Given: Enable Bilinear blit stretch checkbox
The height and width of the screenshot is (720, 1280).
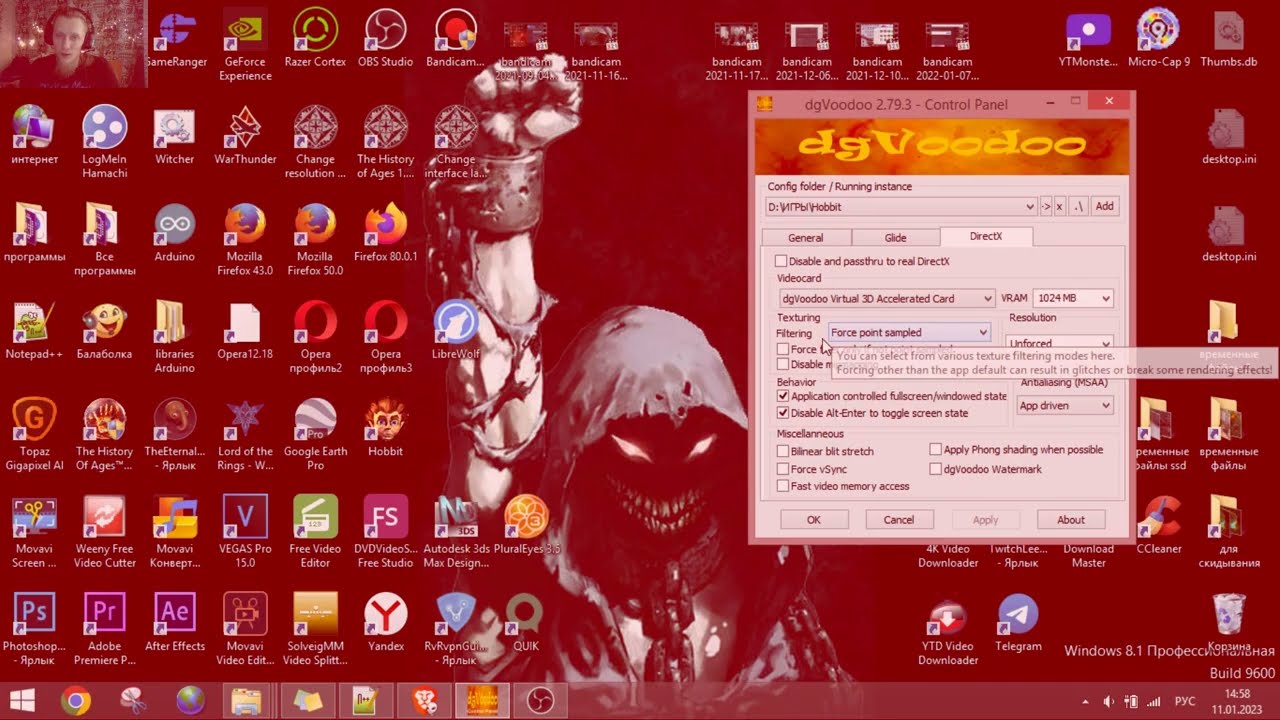Looking at the screenshot, I should (x=783, y=452).
